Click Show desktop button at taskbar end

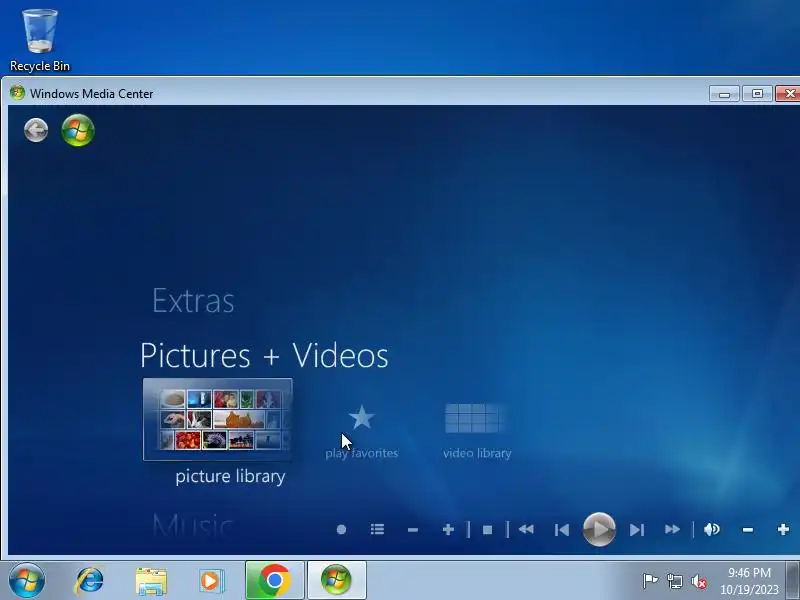792,580
